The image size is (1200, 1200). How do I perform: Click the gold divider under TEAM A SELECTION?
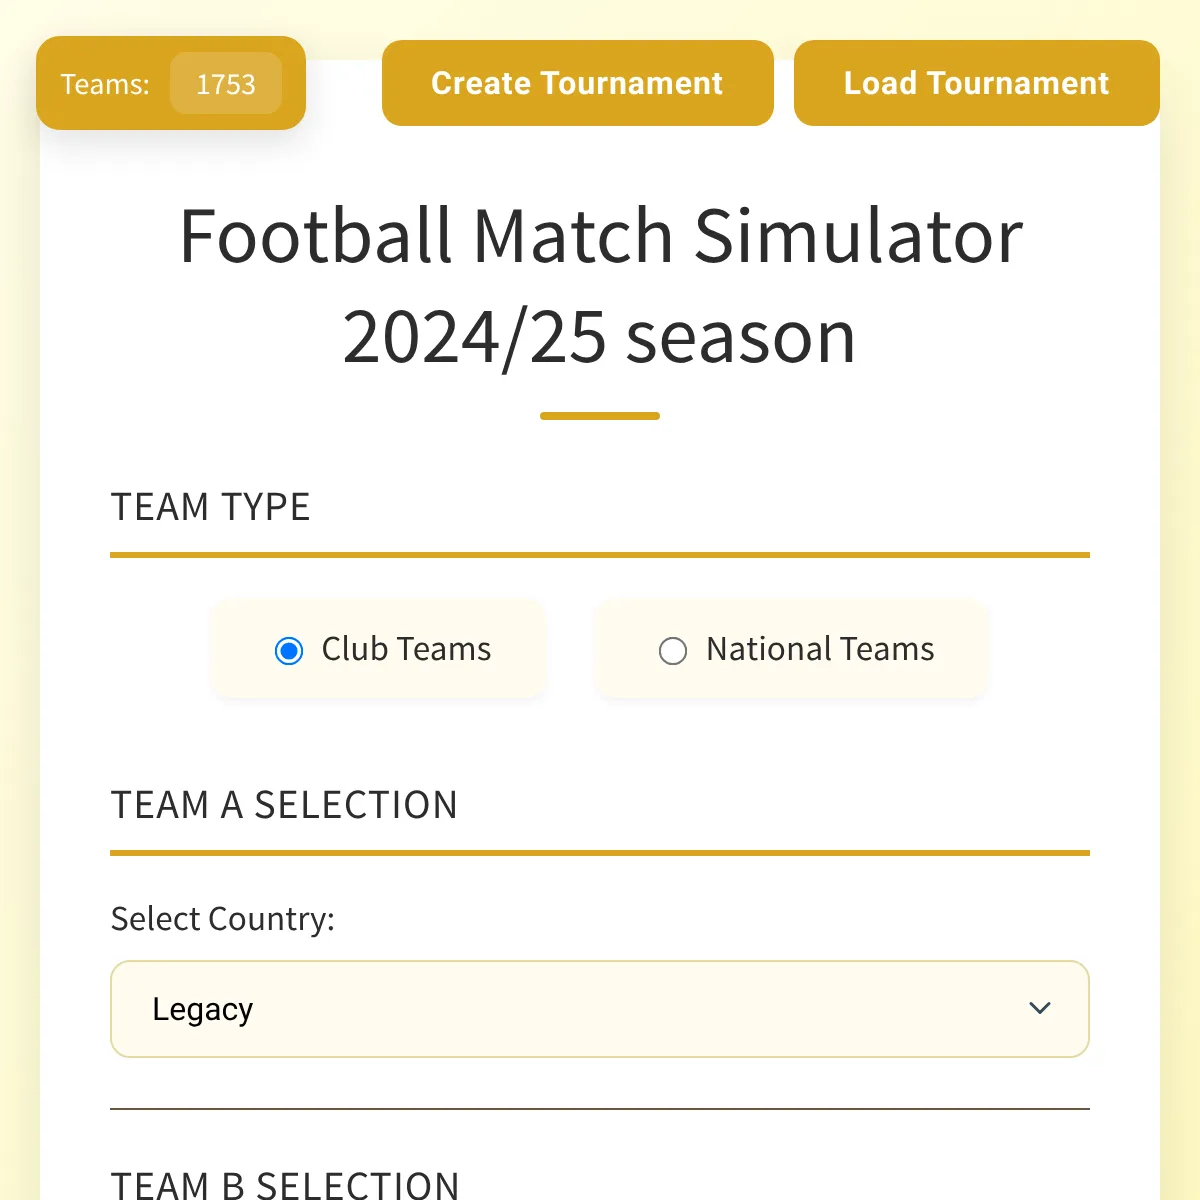(x=600, y=853)
